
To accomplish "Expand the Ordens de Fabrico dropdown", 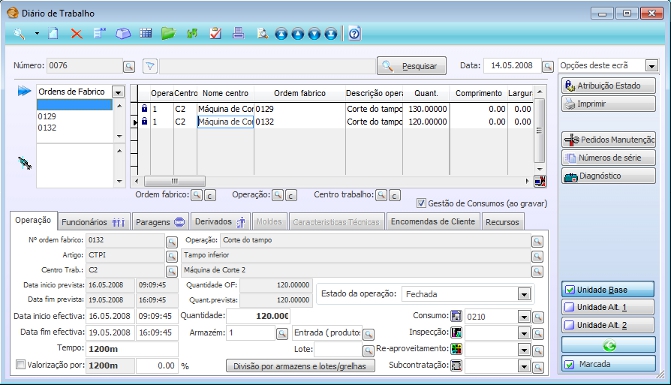I will click(118, 92).
